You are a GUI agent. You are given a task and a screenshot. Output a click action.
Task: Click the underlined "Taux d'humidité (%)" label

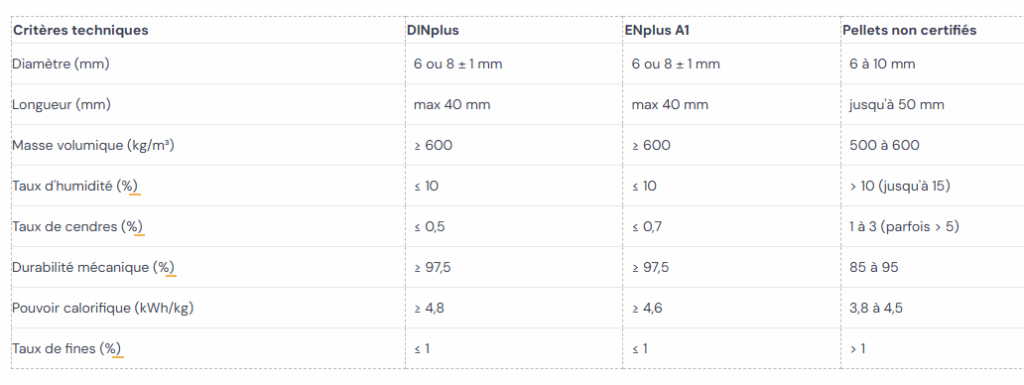click(75, 186)
